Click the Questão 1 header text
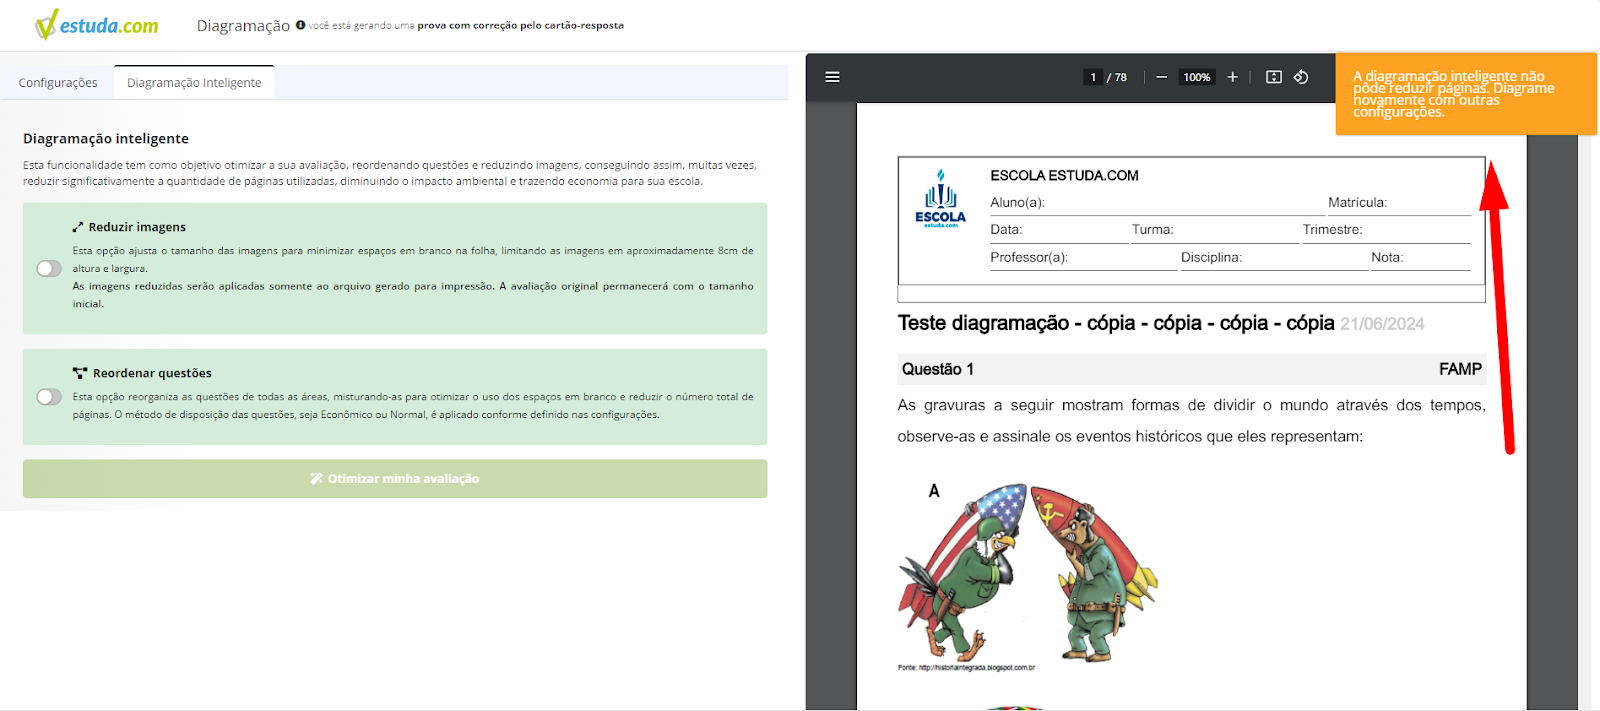1600x711 pixels. [938, 369]
